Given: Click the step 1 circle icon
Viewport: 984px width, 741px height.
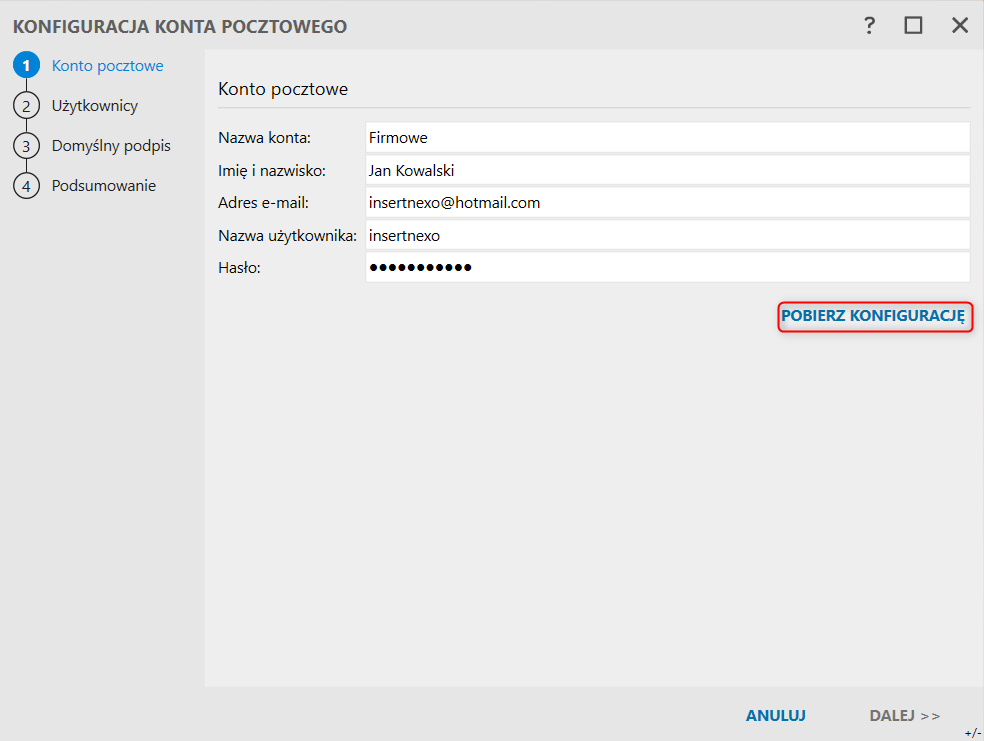Looking at the screenshot, I should (26, 66).
